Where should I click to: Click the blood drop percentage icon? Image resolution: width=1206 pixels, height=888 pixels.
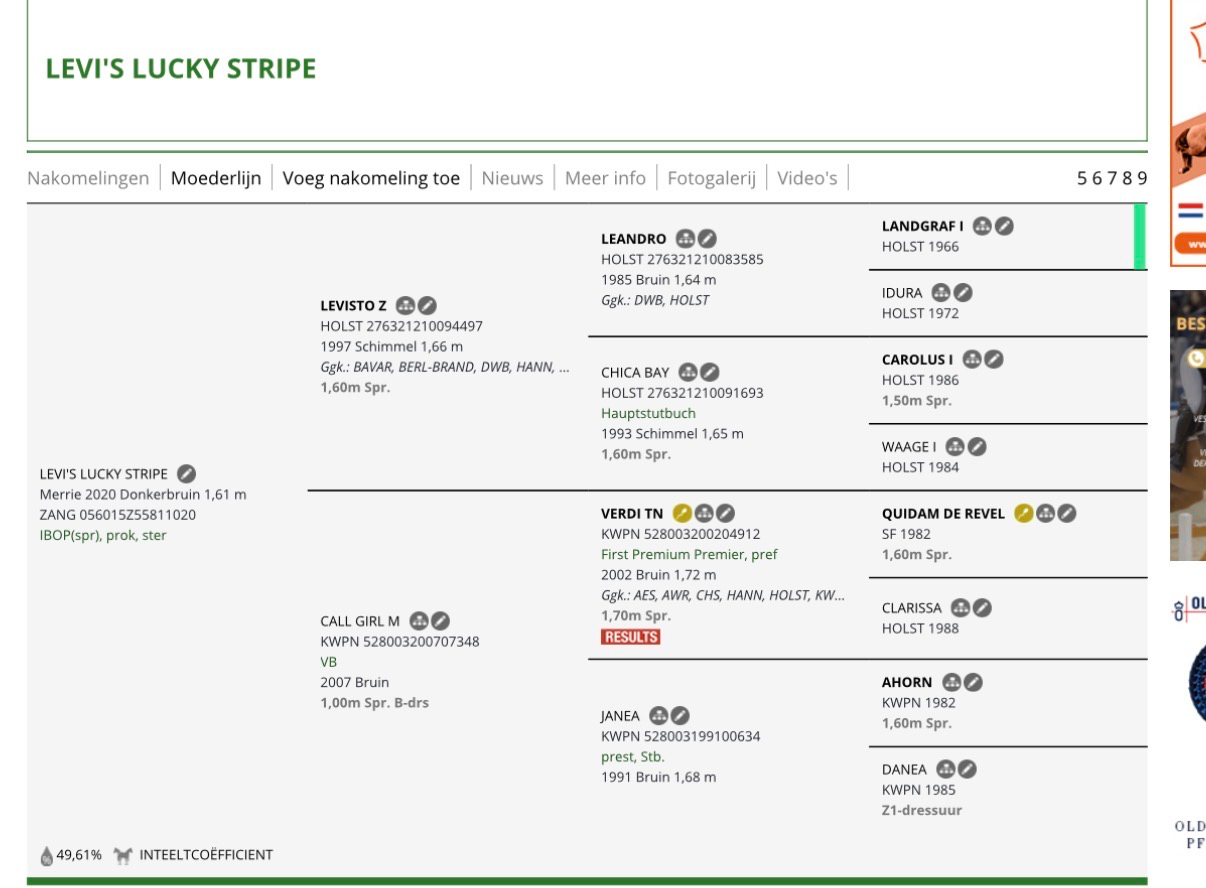click(x=47, y=855)
